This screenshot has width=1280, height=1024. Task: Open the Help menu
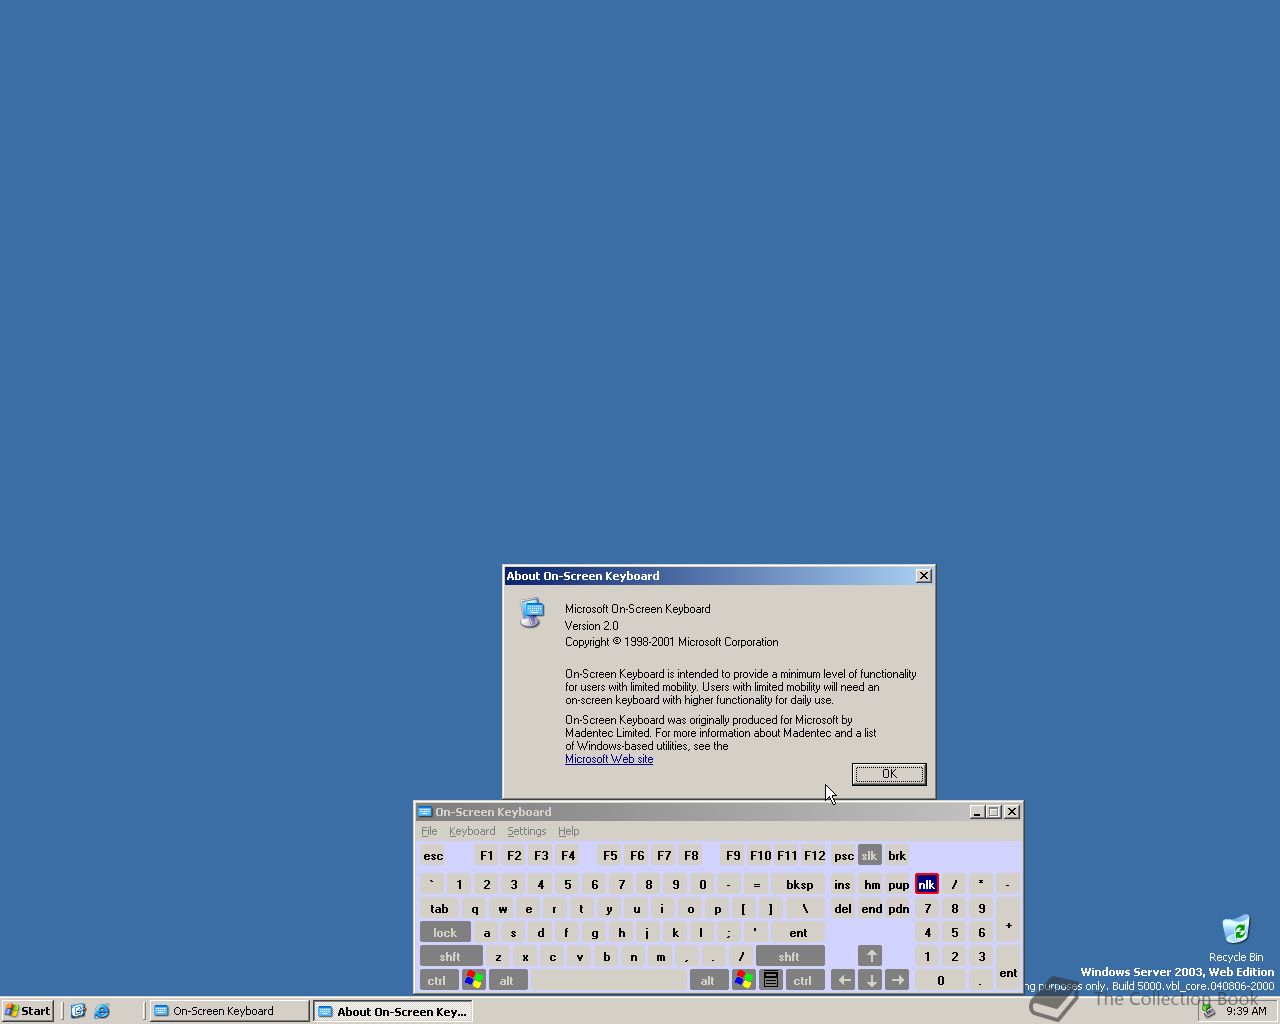coord(569,832)
